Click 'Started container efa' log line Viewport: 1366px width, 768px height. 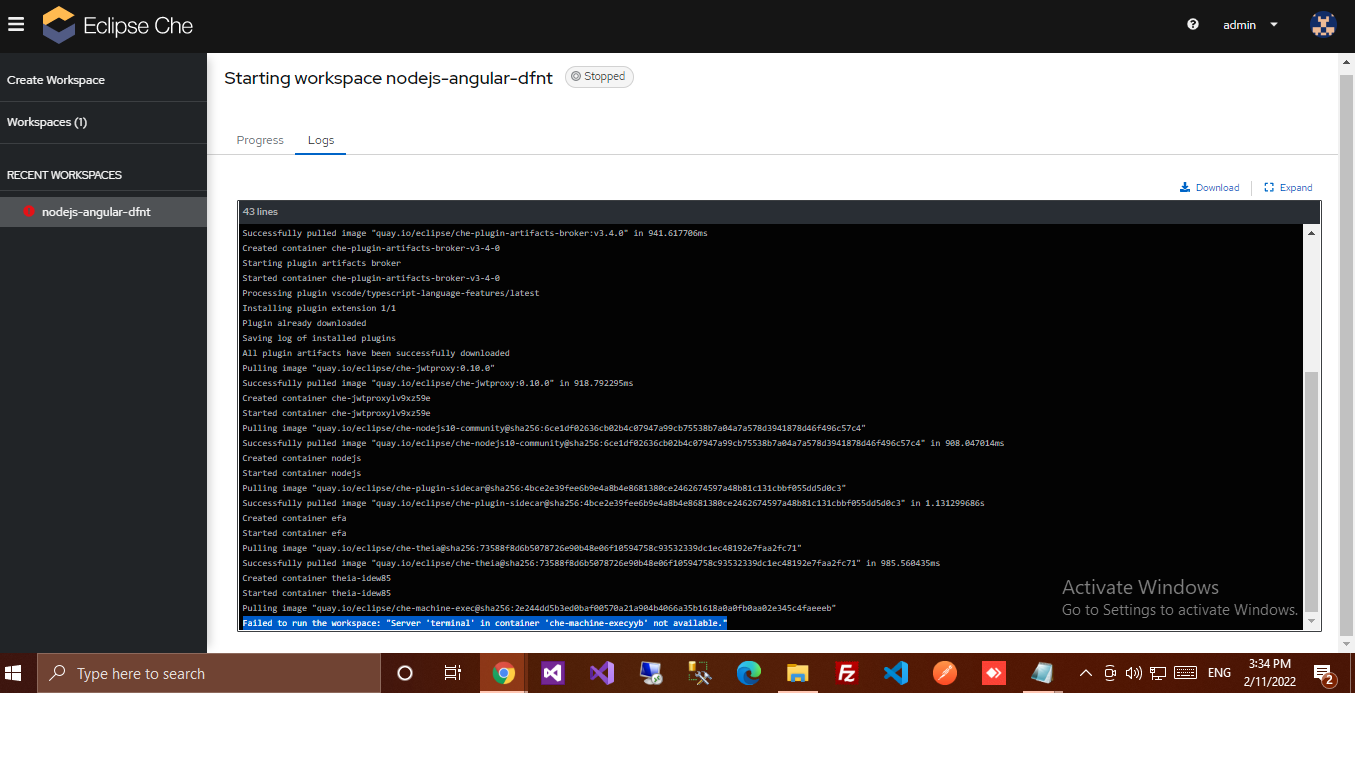294,533
